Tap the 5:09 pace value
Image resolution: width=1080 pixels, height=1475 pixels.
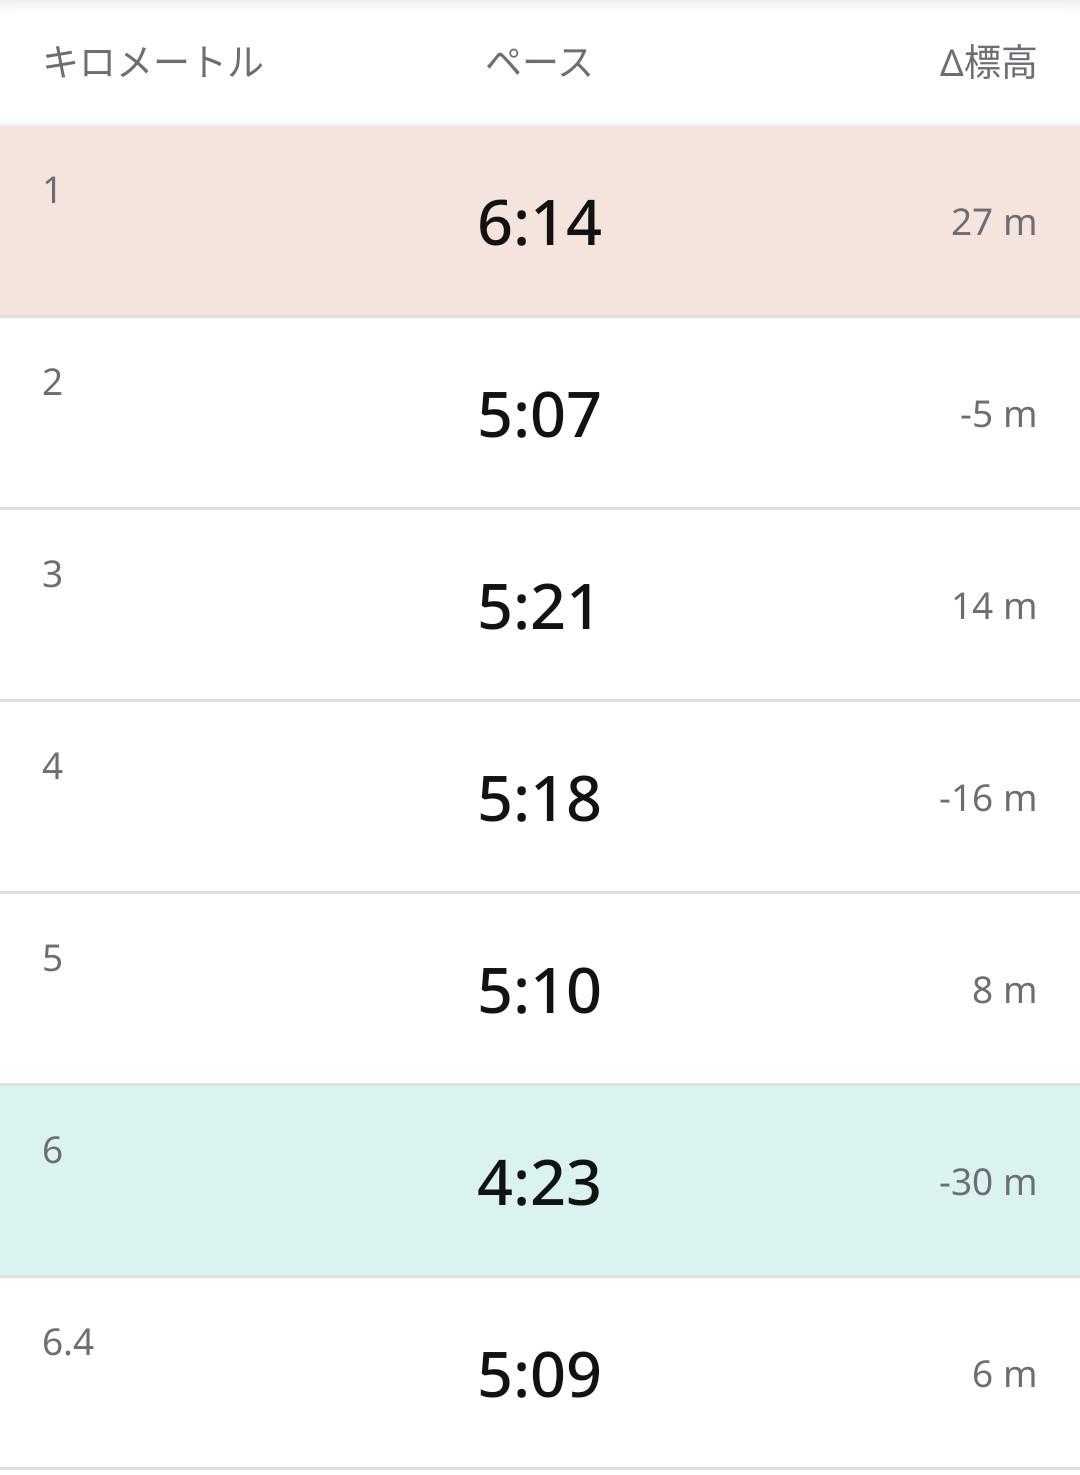(x=539, y=1374)
